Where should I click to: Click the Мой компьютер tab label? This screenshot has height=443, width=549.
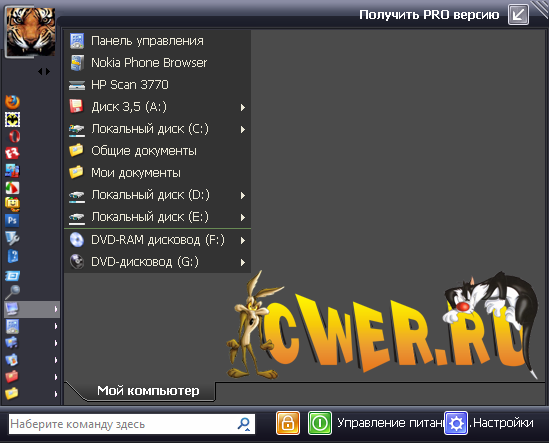click(x=148, y=390)
